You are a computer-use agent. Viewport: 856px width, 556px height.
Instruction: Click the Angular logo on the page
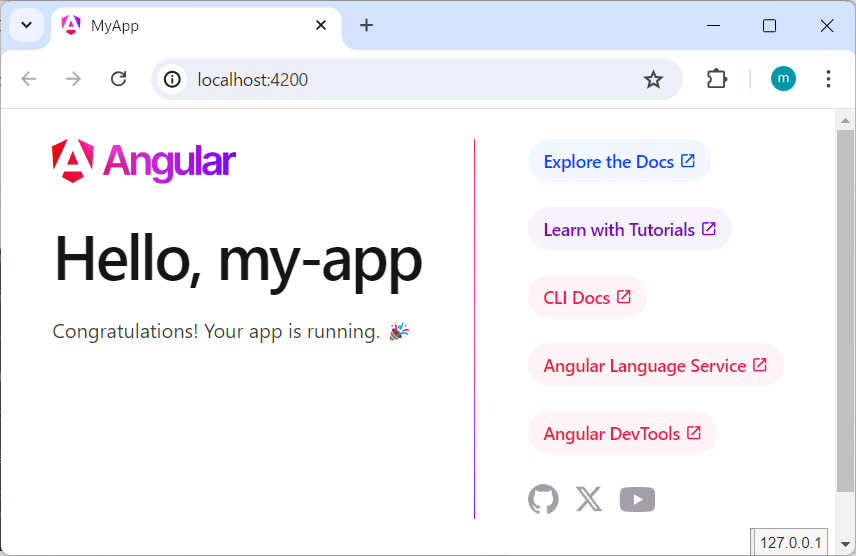(x=144, y=161)
